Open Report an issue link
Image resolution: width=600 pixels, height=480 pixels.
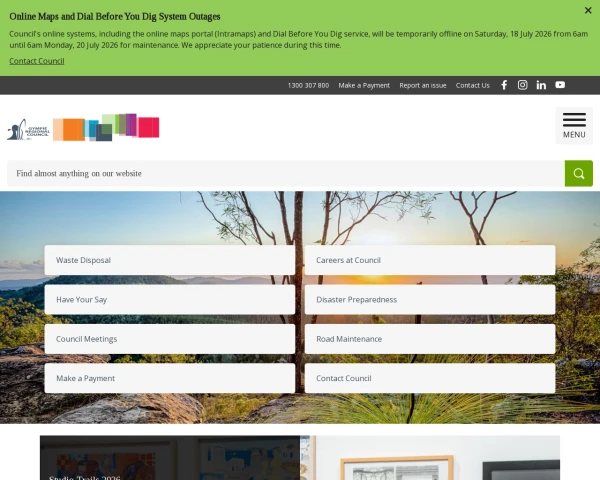423,85
